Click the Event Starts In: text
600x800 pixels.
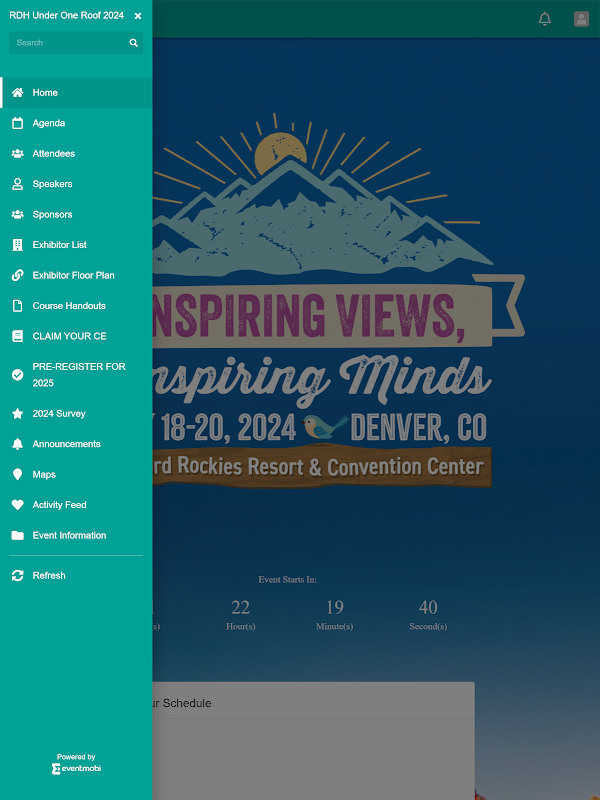pyautogui.click(x=287, y=580)
